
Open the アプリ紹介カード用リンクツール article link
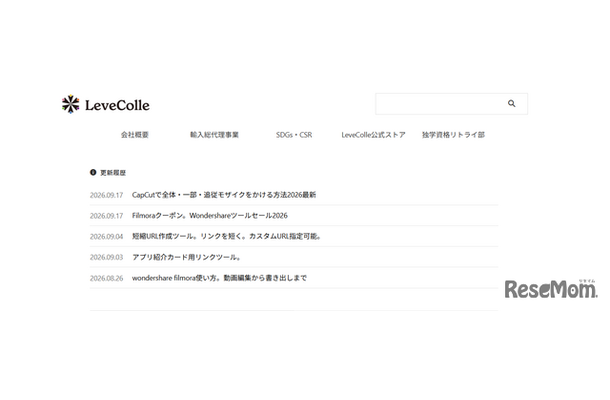pyautogui.click(x=187, y=257)
